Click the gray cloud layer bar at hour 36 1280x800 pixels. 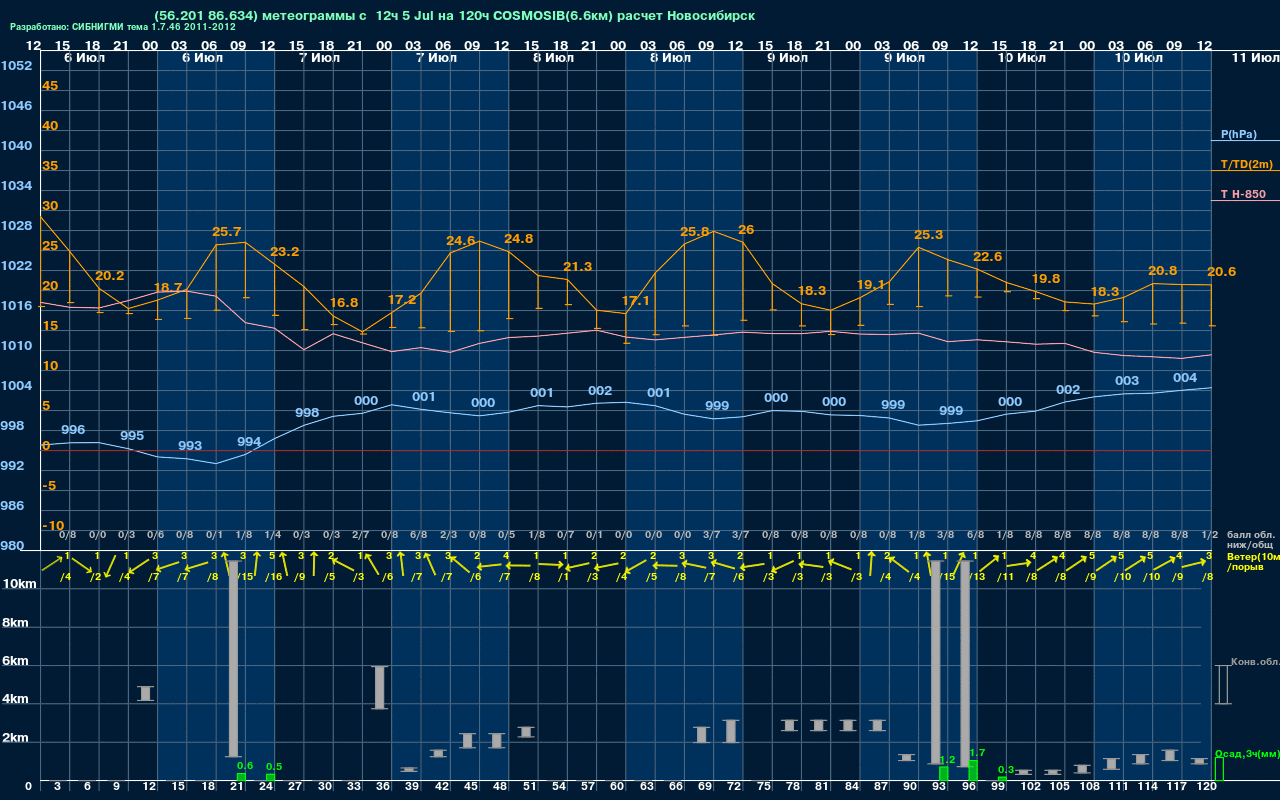pyautogui.click(x=380, y=688)
